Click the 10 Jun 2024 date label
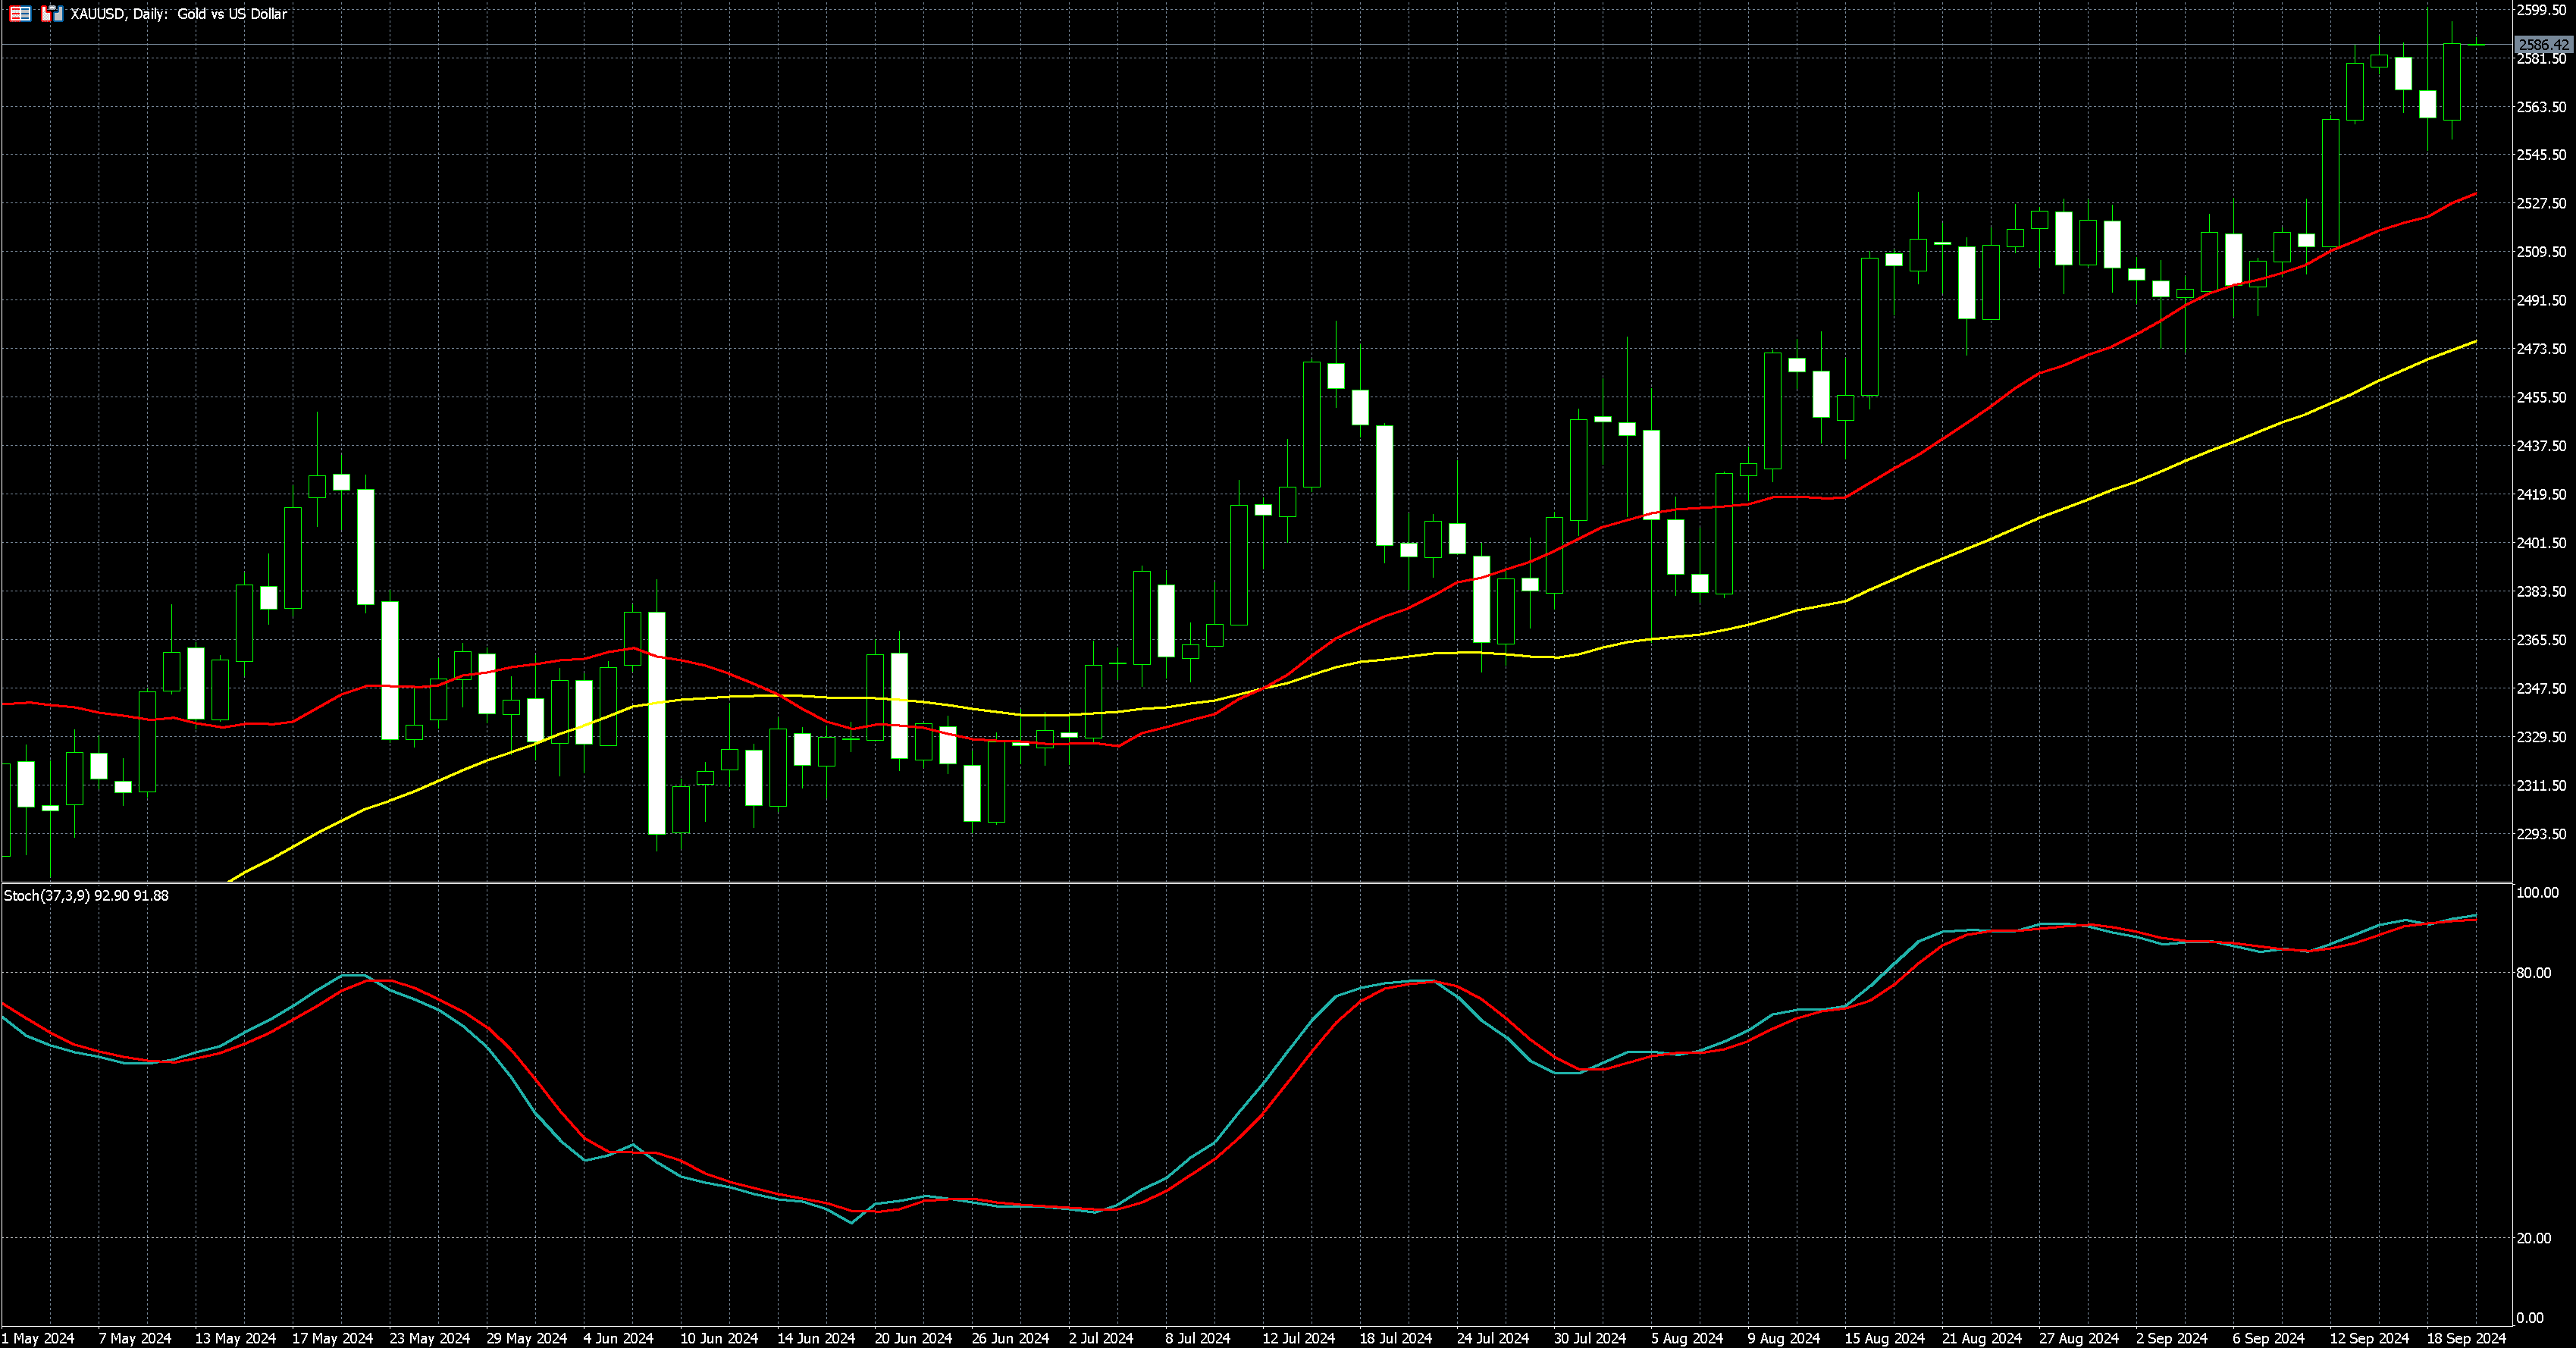The image size is (2576, 1348). tap(719, 1338)
